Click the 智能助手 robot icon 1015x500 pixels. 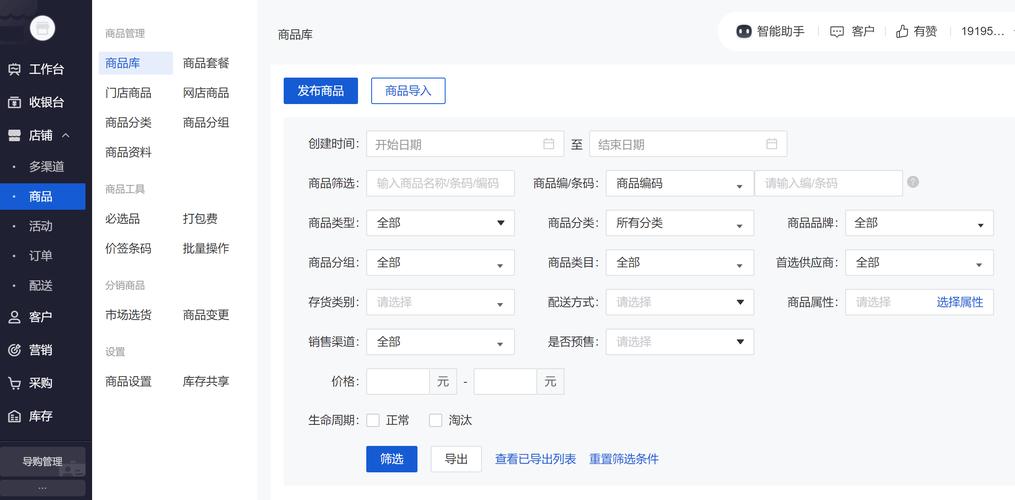coord(744,31)
